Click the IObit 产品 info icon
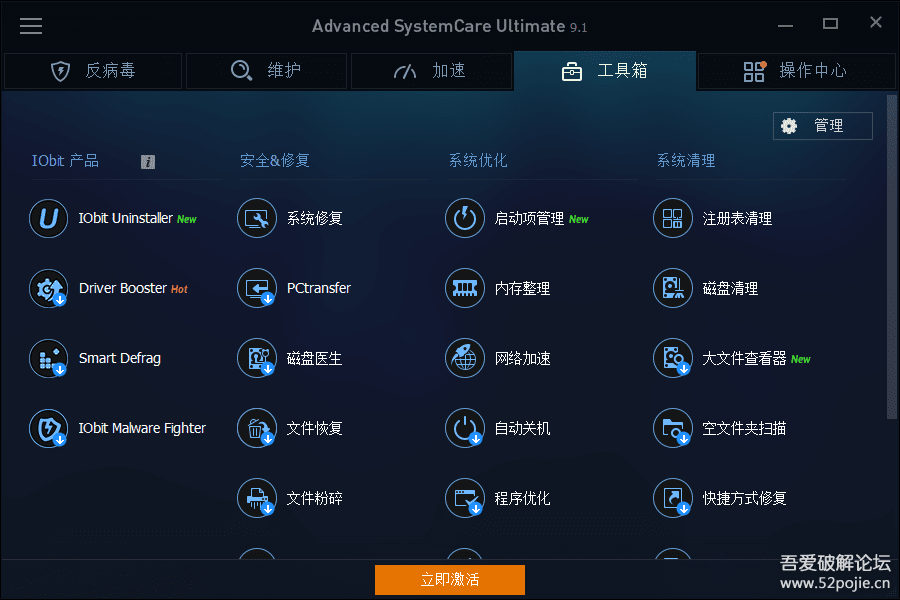Image resolution: width=900 pixels, height=600 pixels. [148, 162]
